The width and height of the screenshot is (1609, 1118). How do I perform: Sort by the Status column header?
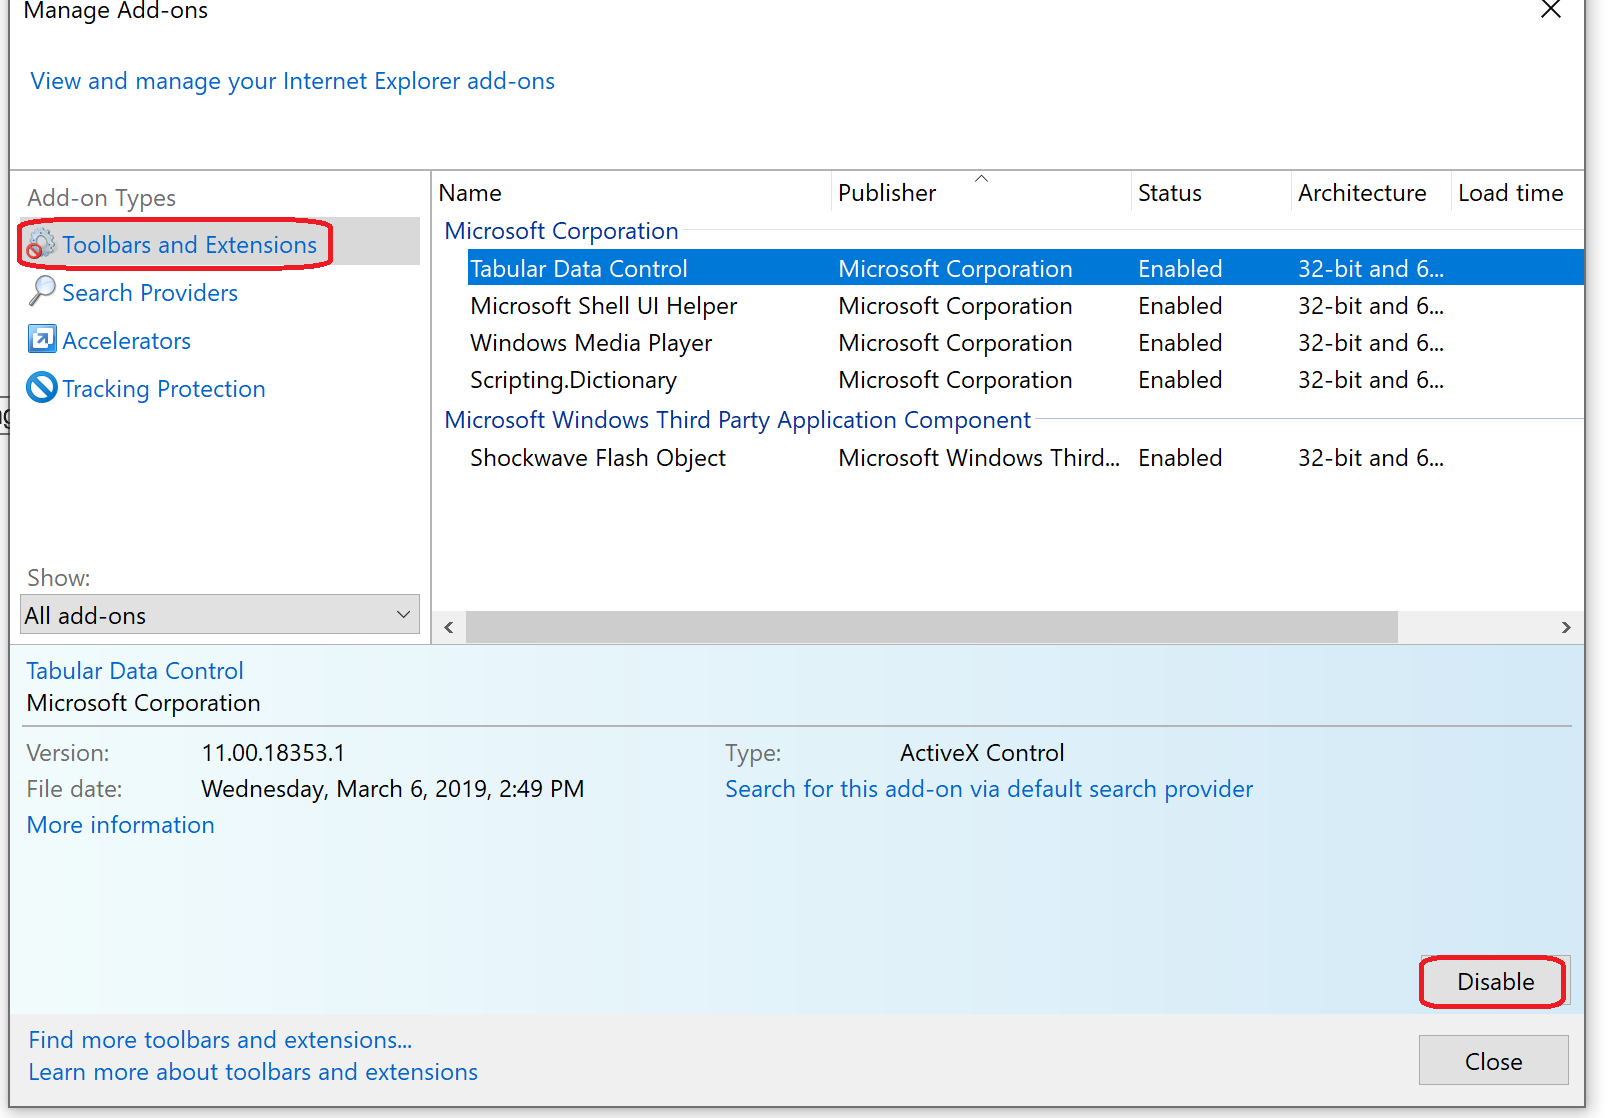pos(1211,192)
